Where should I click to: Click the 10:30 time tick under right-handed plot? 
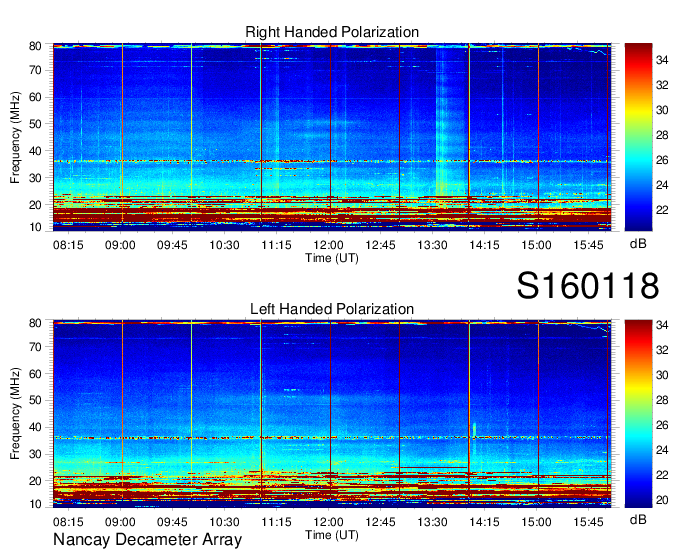pyautogui.click(x=224, y=245)
